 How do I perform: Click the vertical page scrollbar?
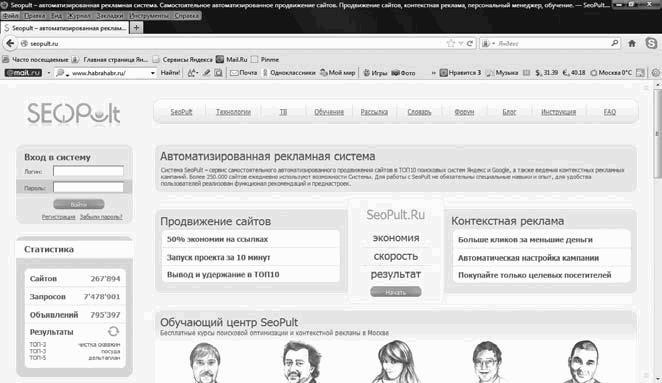(x=658, y=231)
